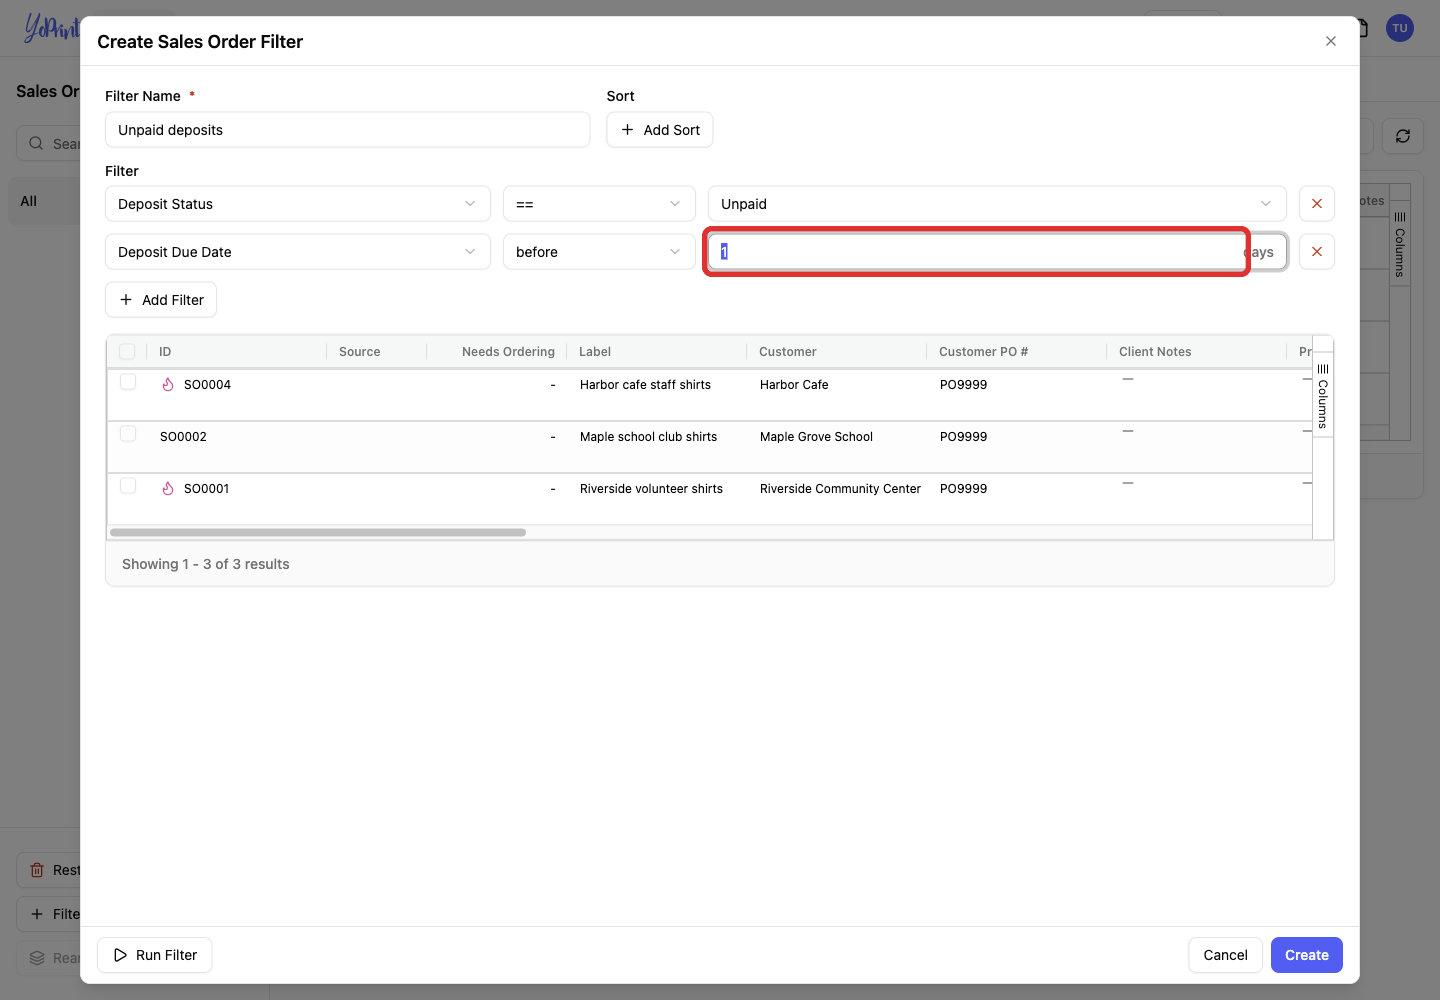Viewport: 1440px width, 1000px height.
Task: Open the Columns side panel of the results table
Action: 1323,395
